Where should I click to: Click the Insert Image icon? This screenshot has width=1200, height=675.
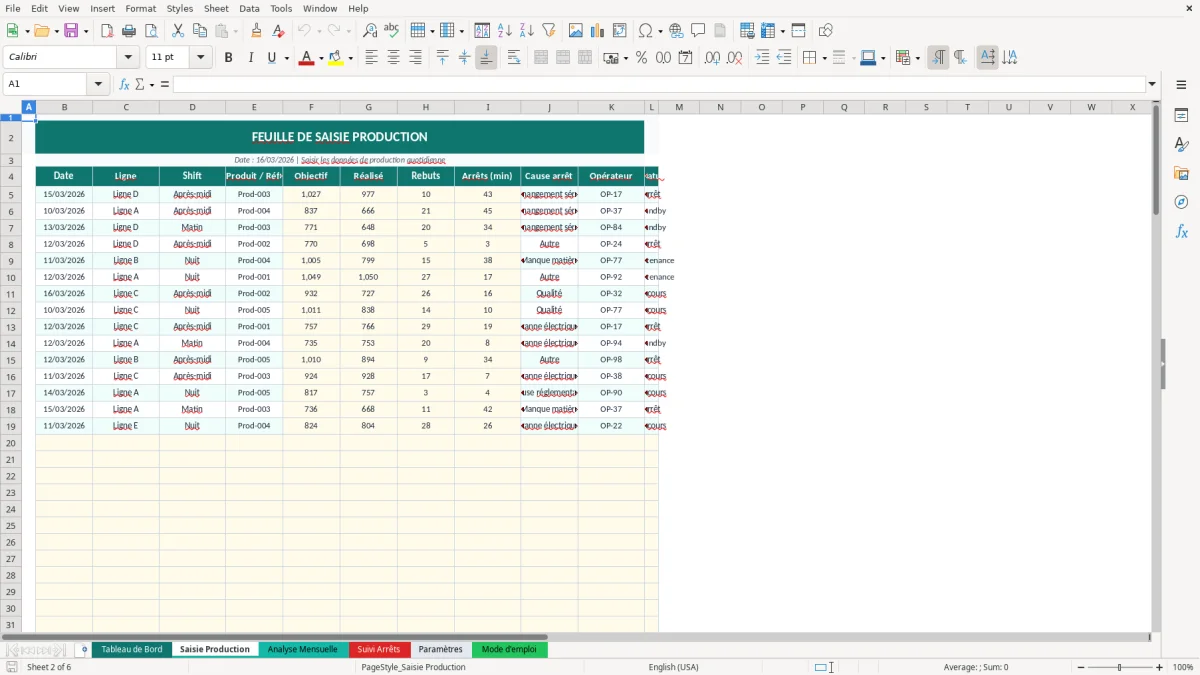(576, 31)
